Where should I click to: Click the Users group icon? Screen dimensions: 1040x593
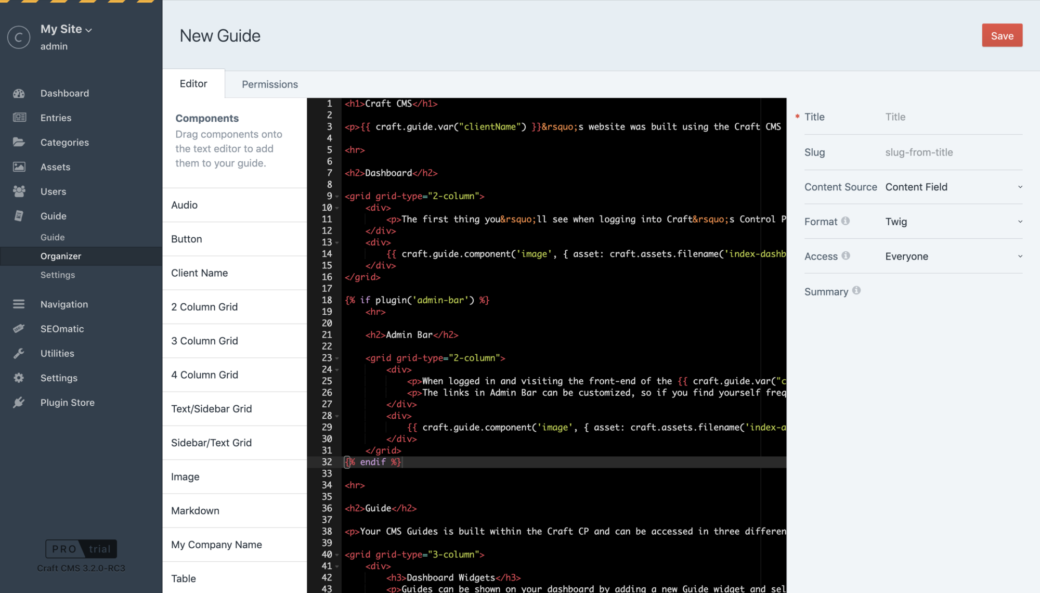coord(19,192)
